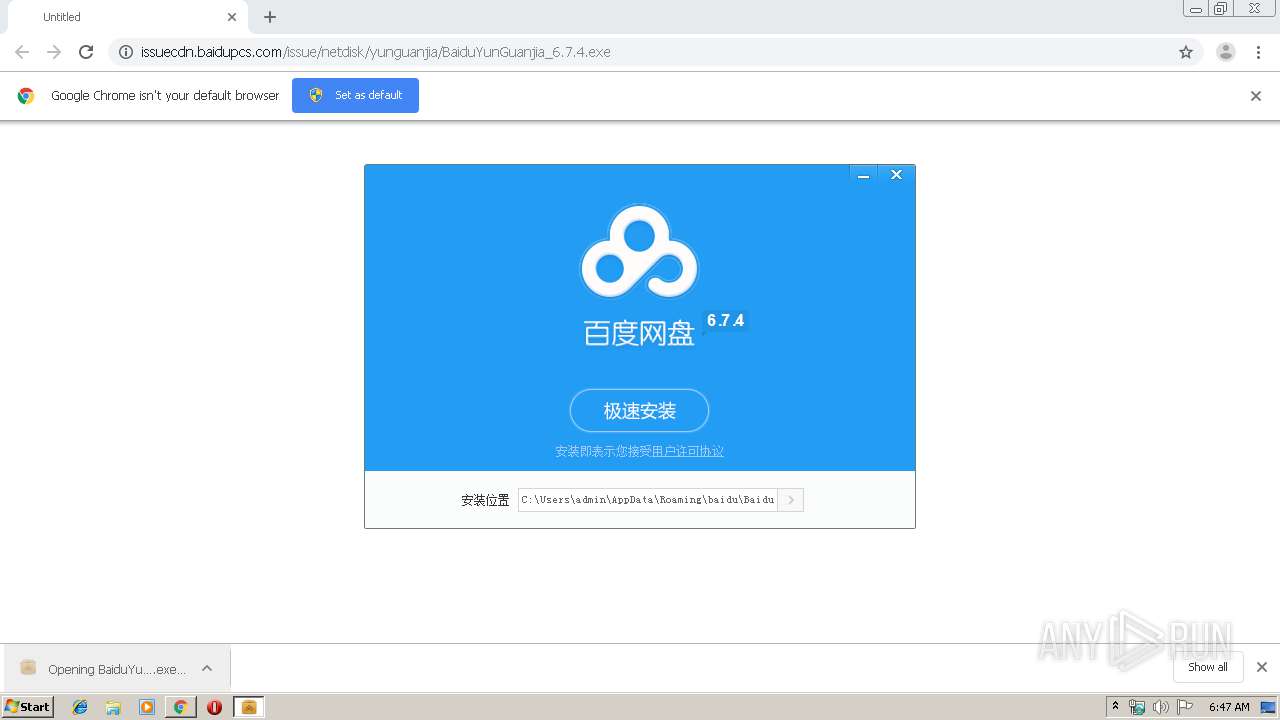This screenshot has width=1280, height=720.
Task: Open the volume speaker tray icon
Action: [1160, 707]
